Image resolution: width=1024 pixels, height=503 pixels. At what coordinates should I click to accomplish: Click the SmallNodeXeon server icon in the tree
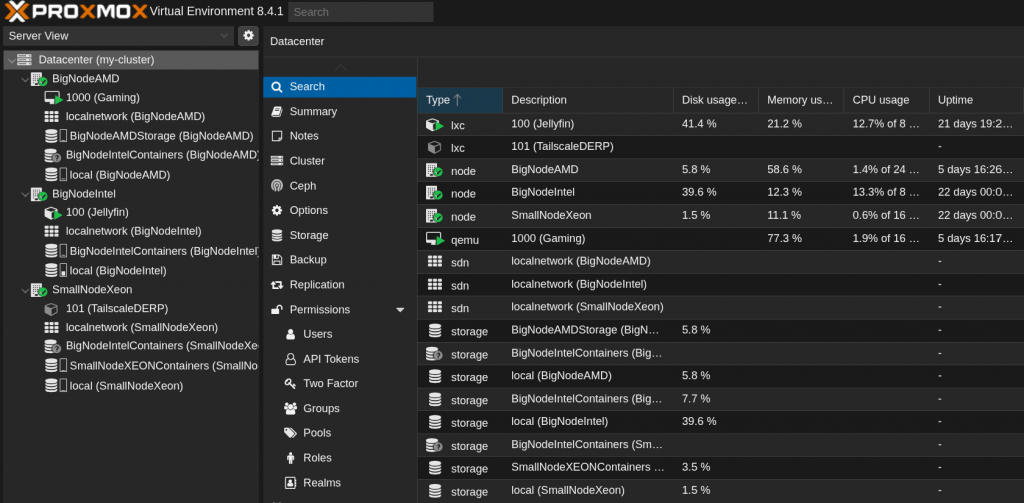click(x=38, y=289)
